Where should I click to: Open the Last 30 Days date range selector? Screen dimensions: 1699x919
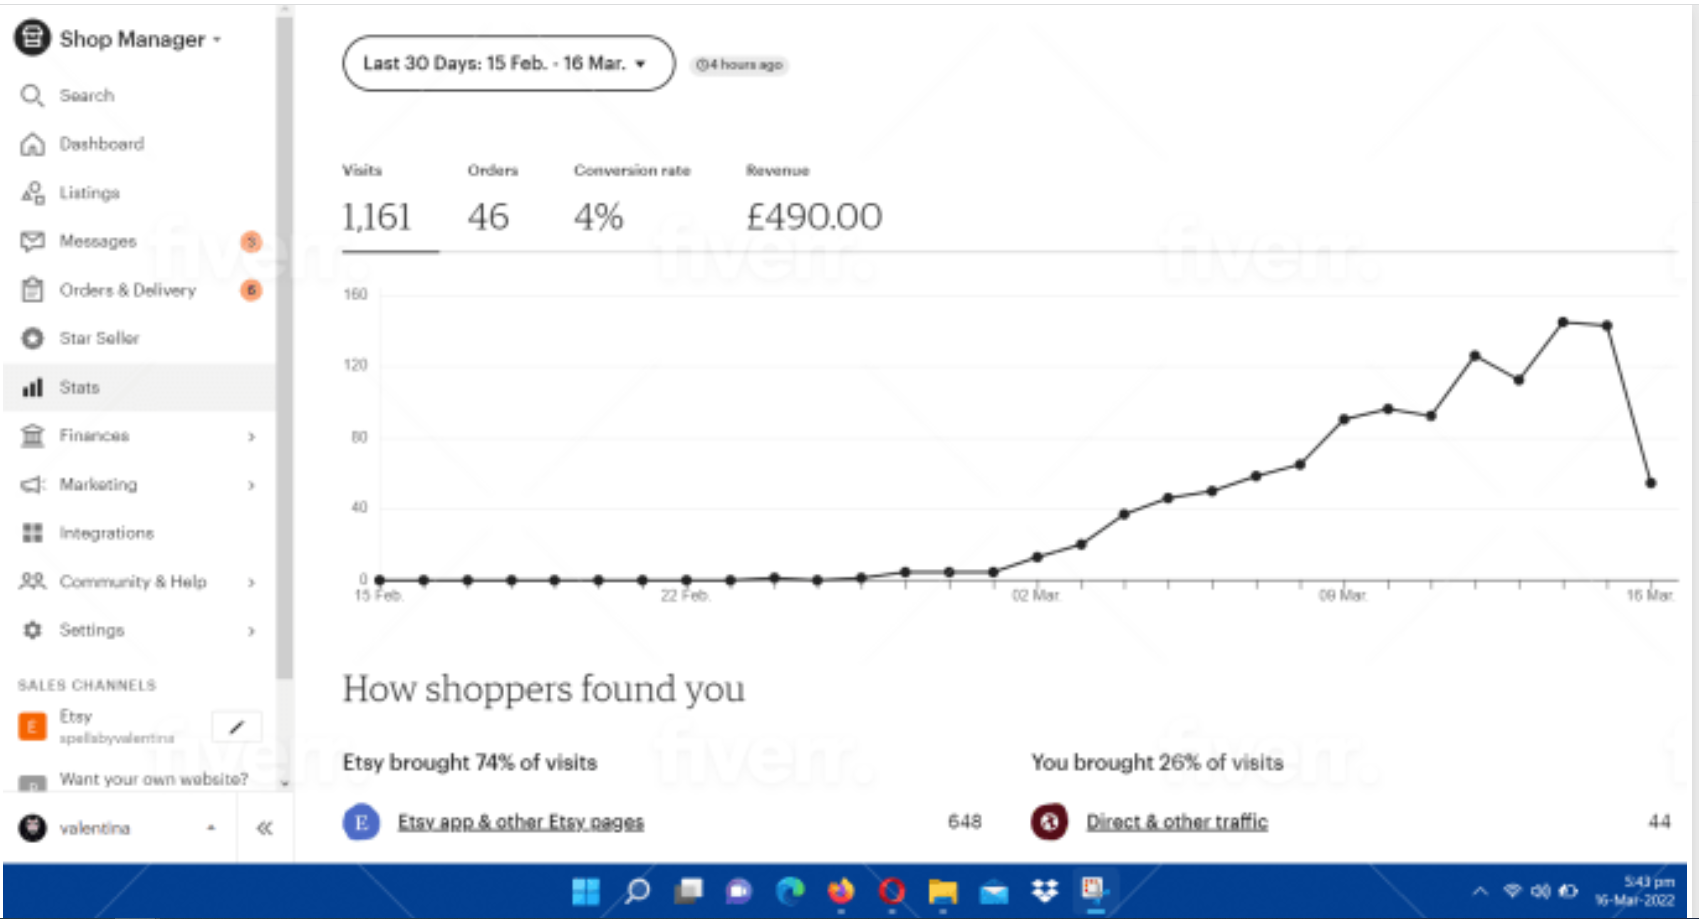(506, 62)
